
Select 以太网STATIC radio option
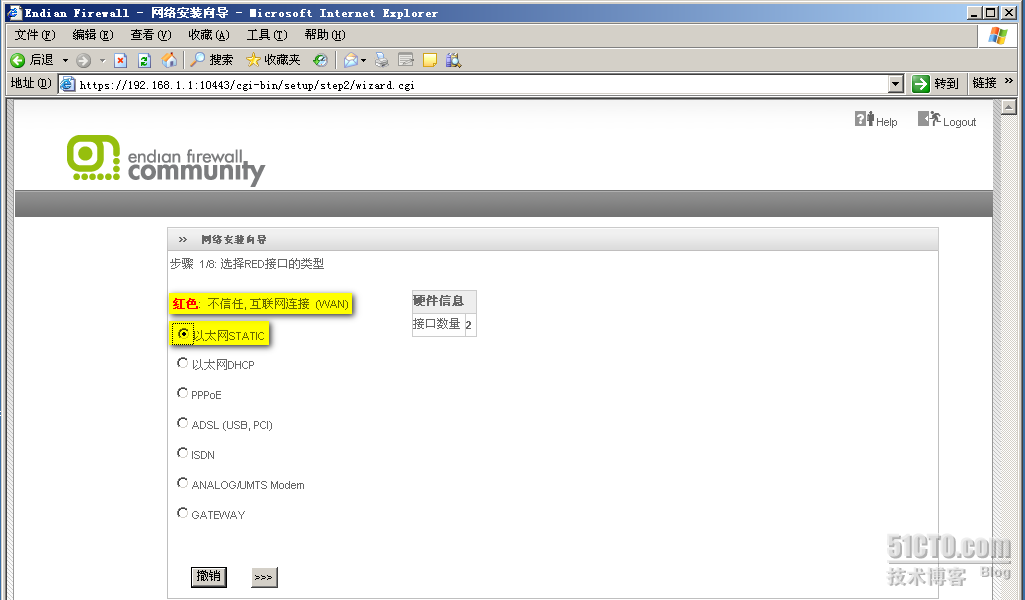pos(183,333)
